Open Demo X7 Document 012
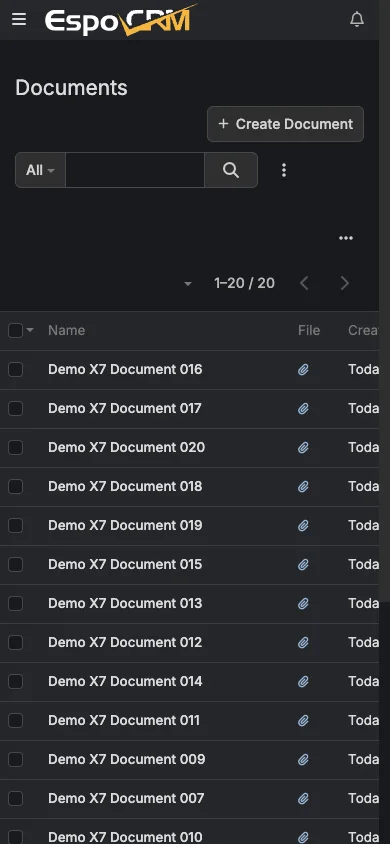 [125, 642]
